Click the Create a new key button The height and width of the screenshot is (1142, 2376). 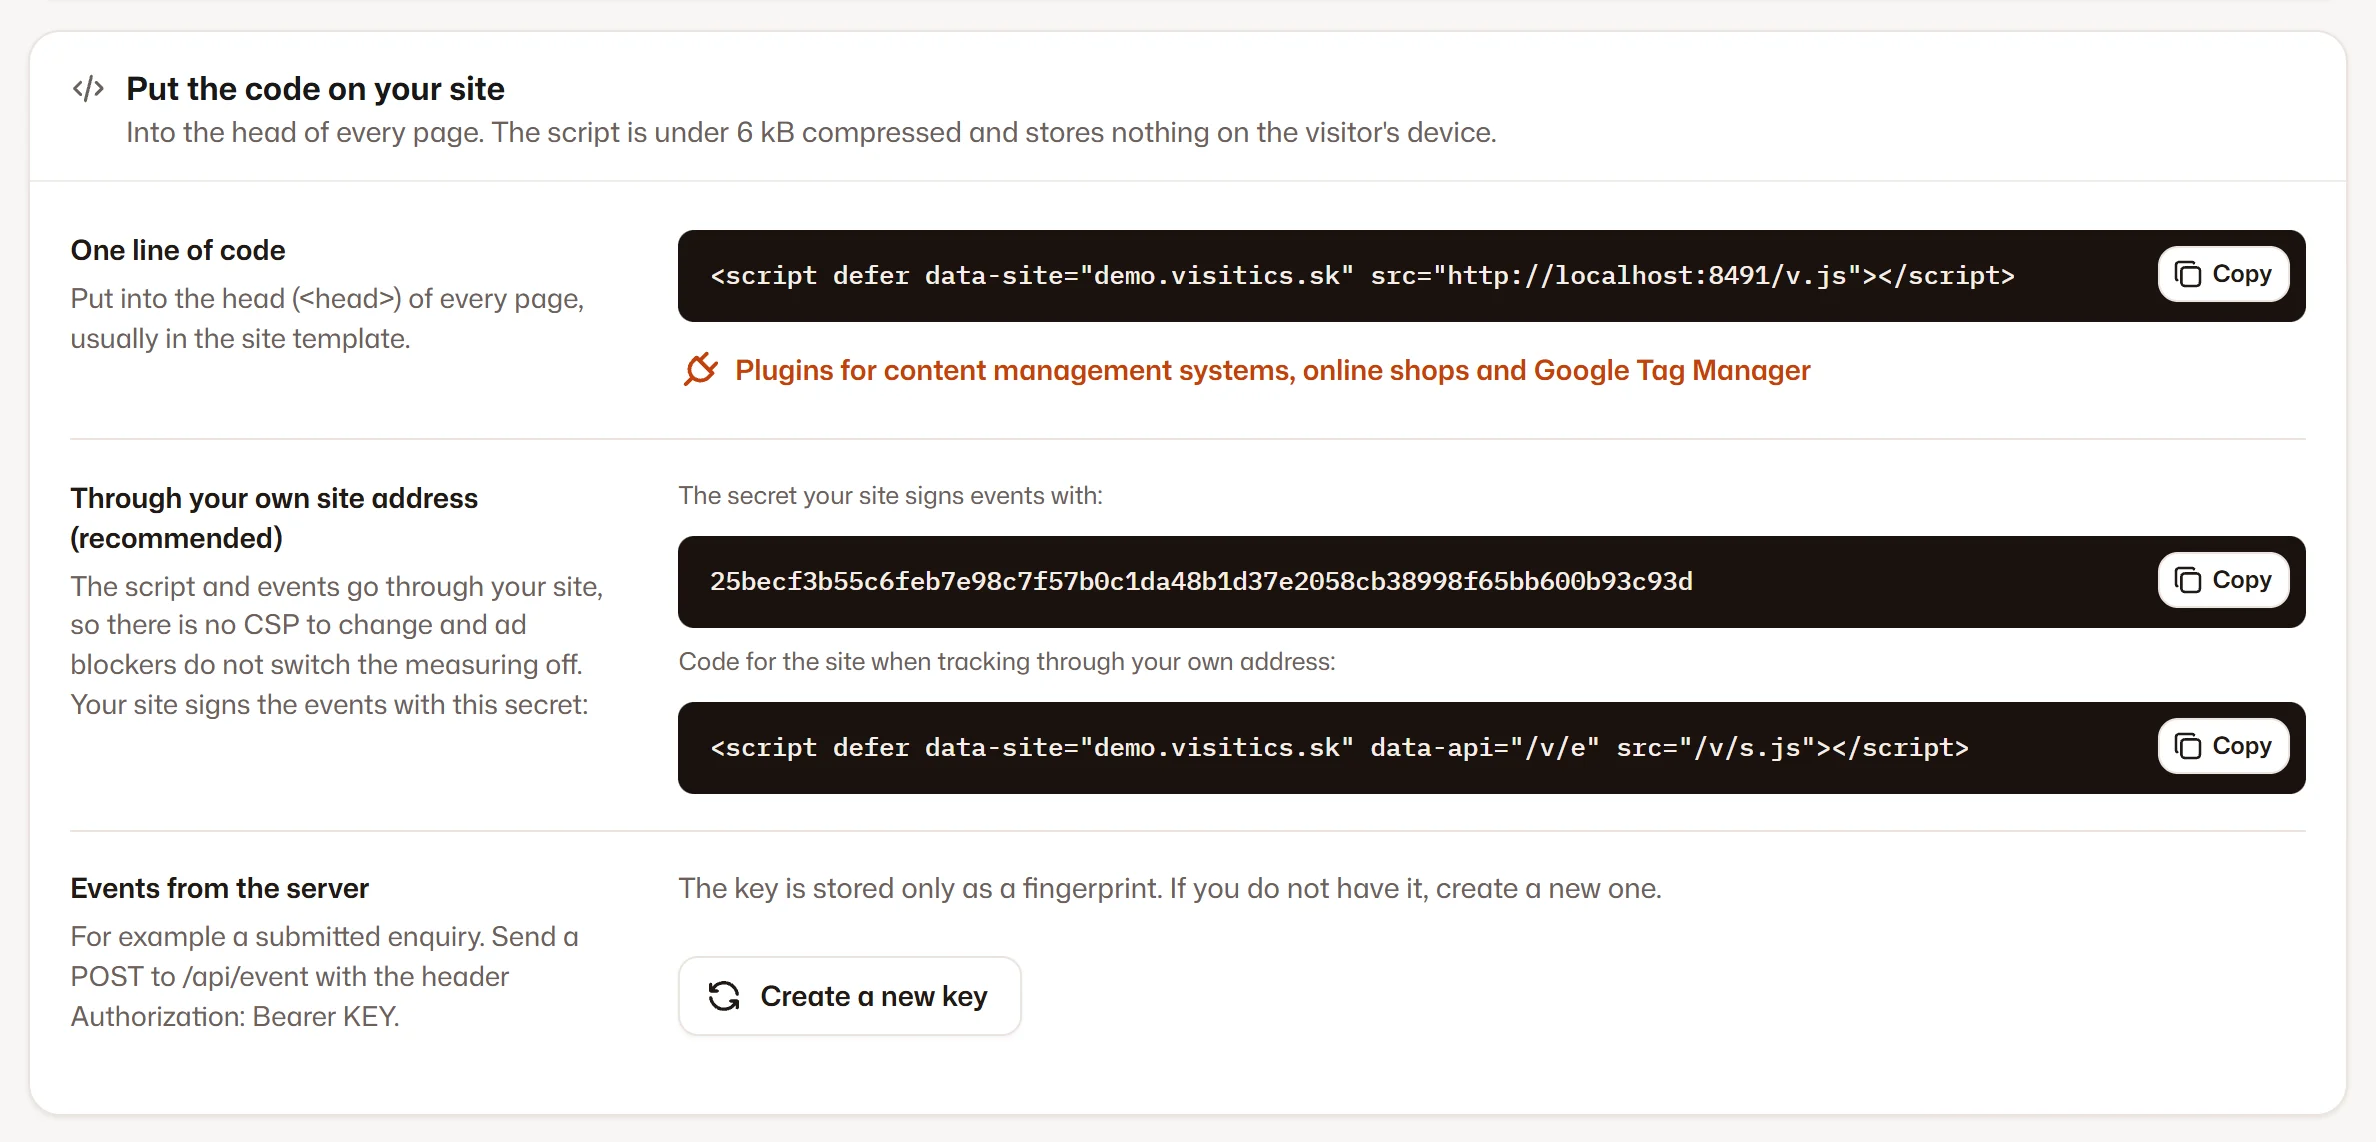pyautogui.click(x=849, y=996)
